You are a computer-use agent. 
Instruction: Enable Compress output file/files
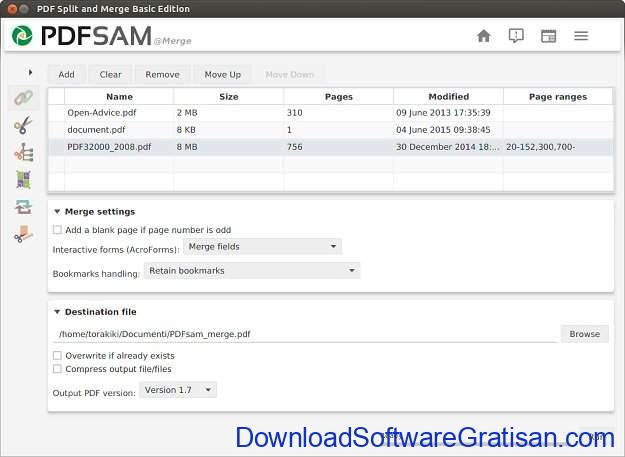click(57, 369)
